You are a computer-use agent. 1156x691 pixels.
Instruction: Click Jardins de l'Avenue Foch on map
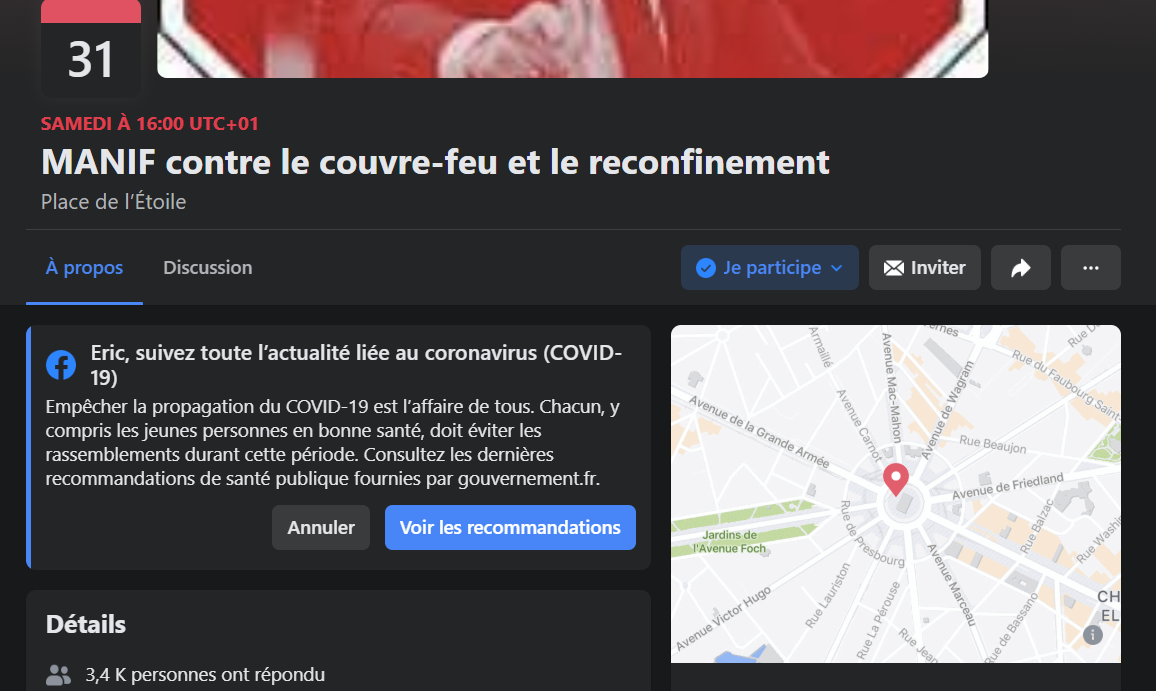pos(730,541)
